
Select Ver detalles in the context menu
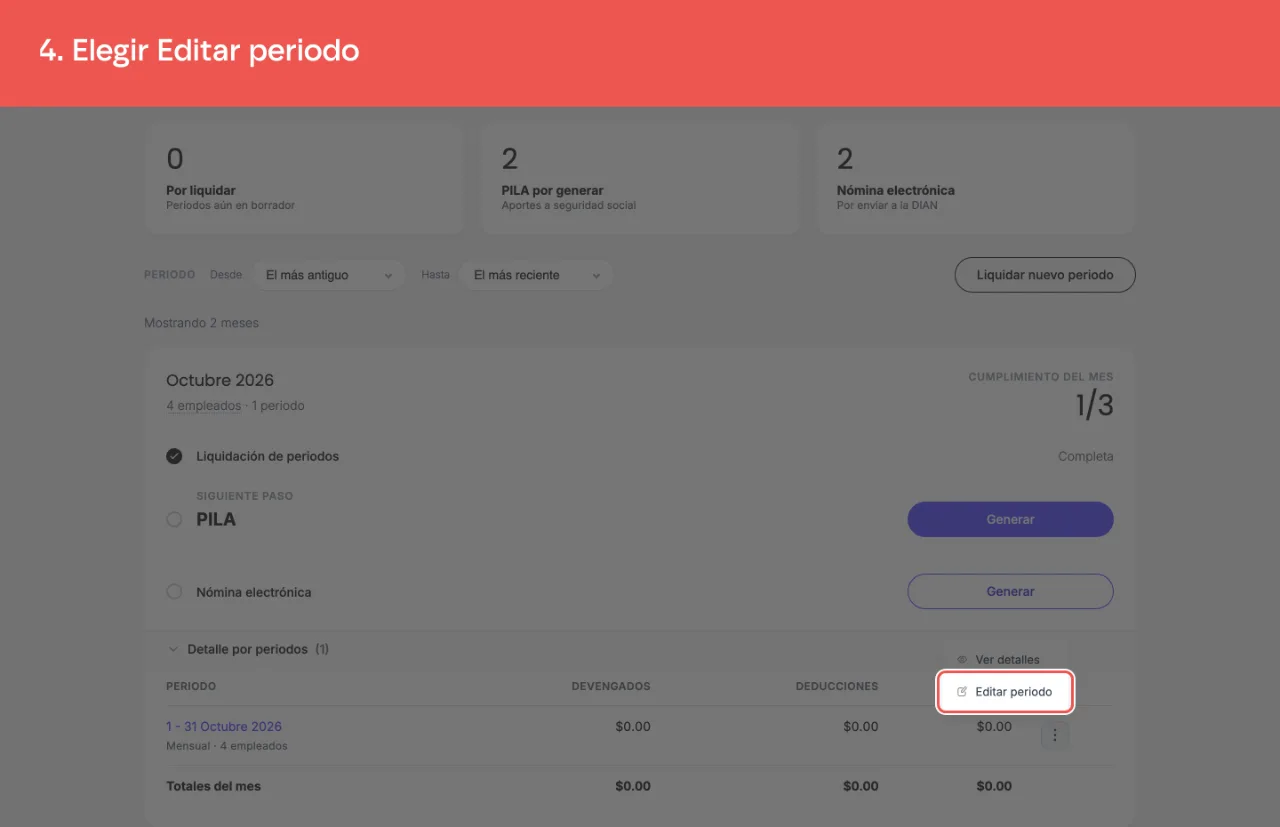coord(1005,660)
